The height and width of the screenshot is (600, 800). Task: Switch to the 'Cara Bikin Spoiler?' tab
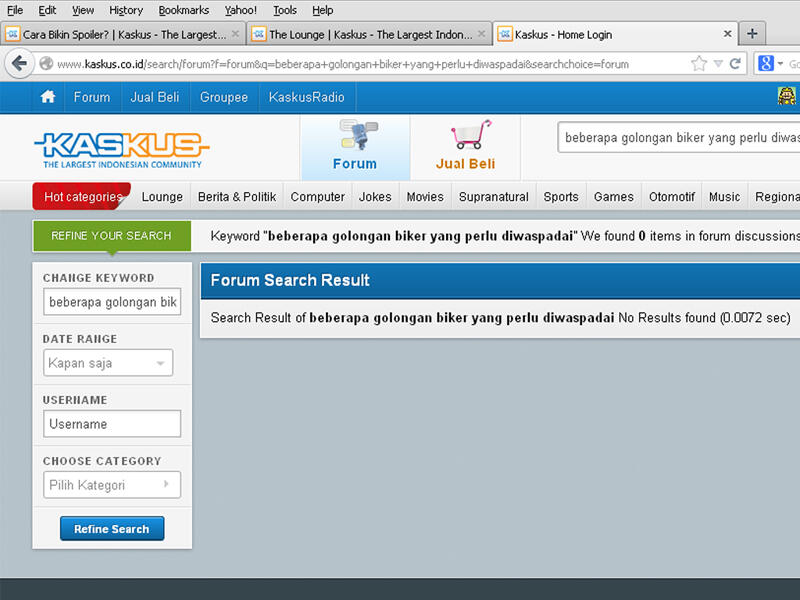[120, 34]
